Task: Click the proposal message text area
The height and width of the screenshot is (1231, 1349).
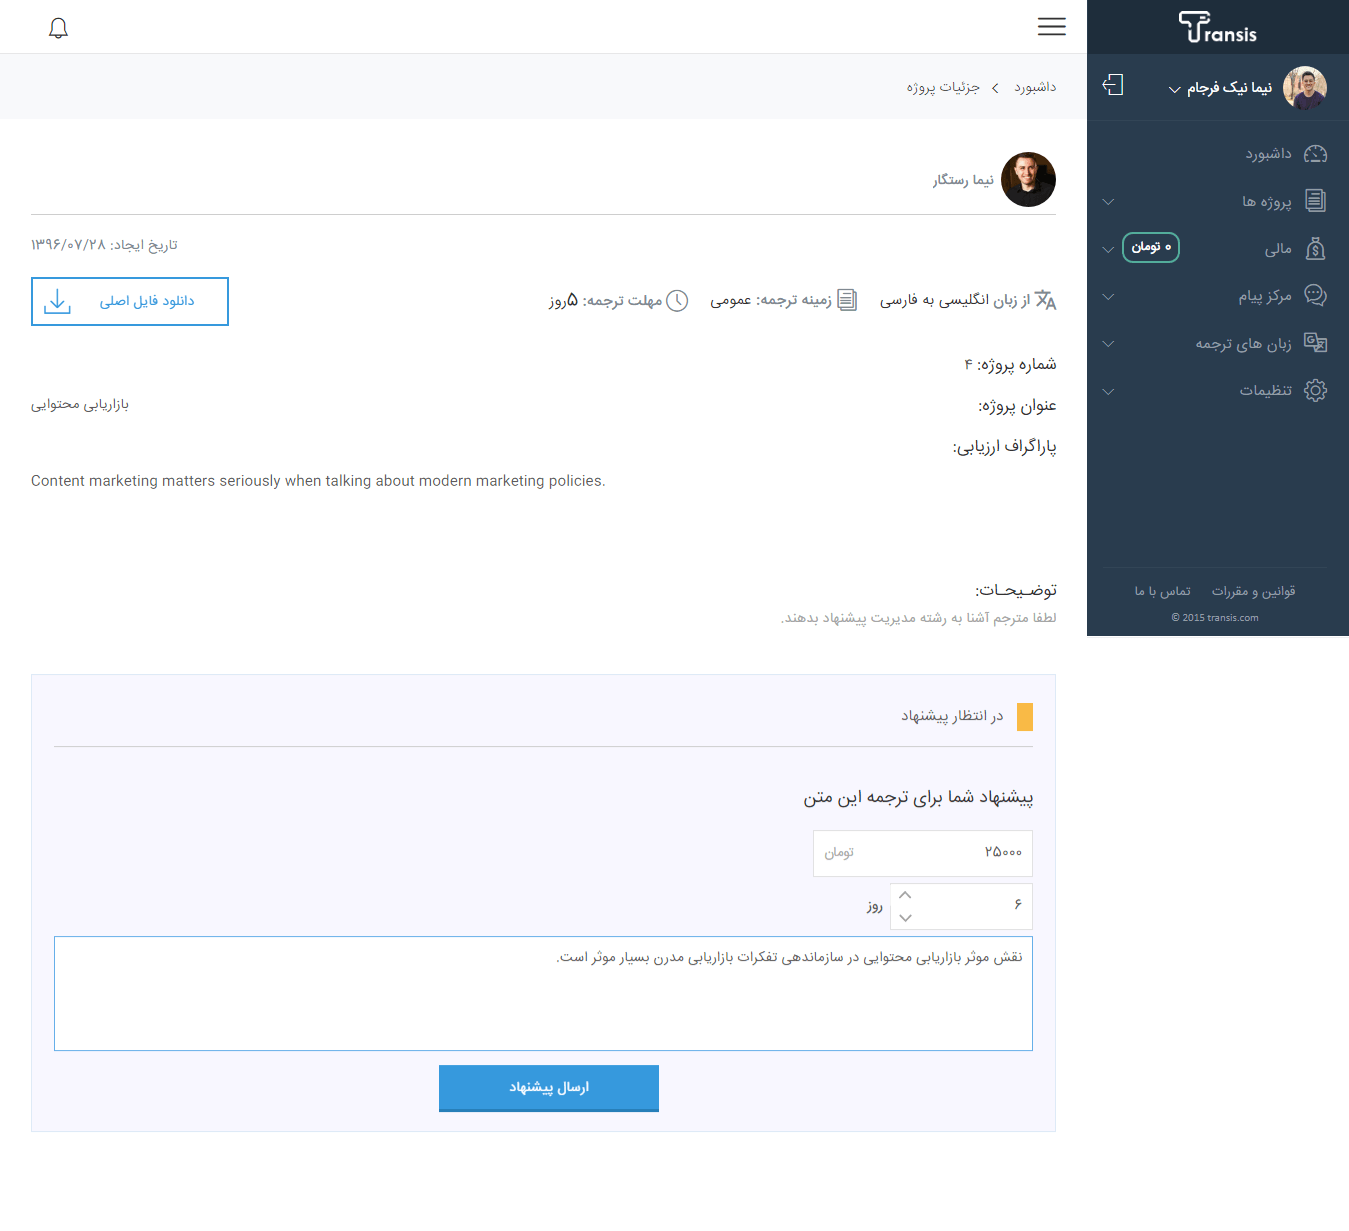Action: 543,993
